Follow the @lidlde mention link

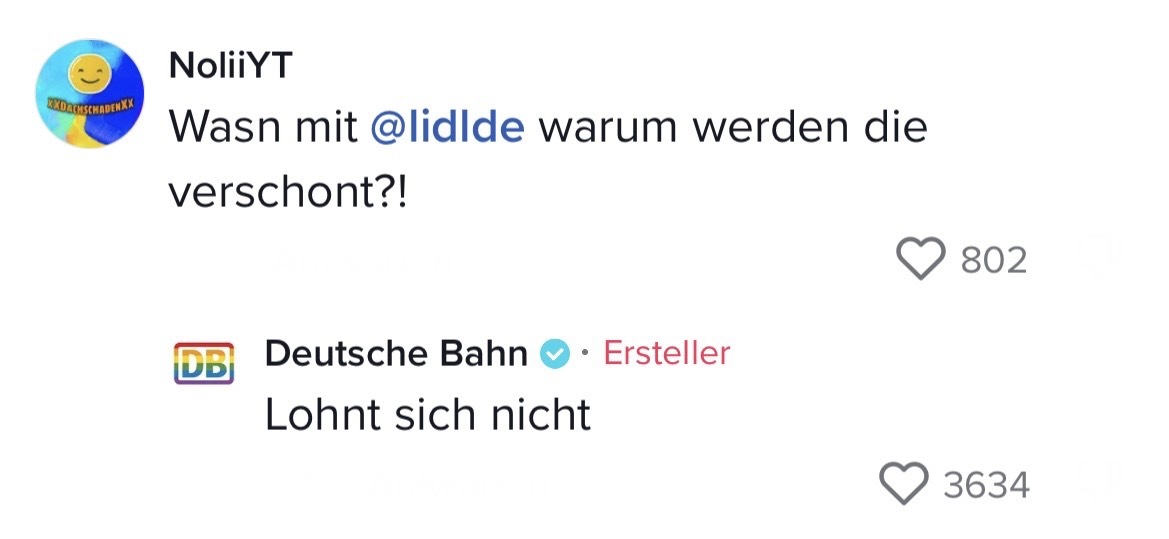446,128
